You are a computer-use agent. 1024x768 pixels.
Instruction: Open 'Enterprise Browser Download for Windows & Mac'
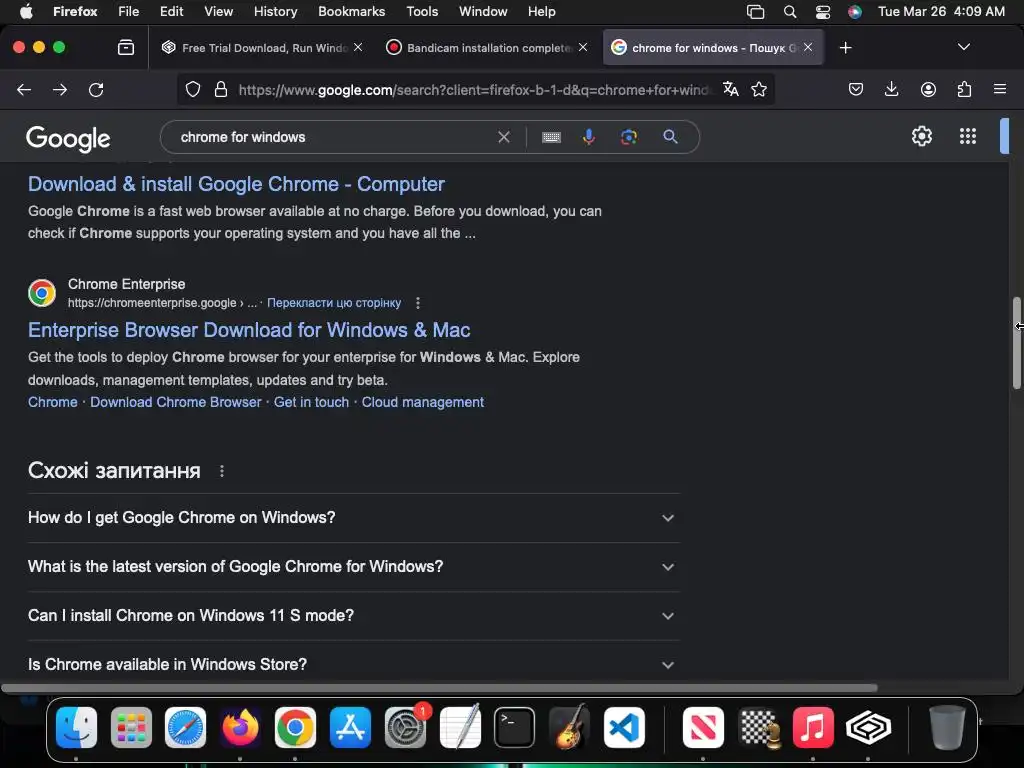point(249,330)
